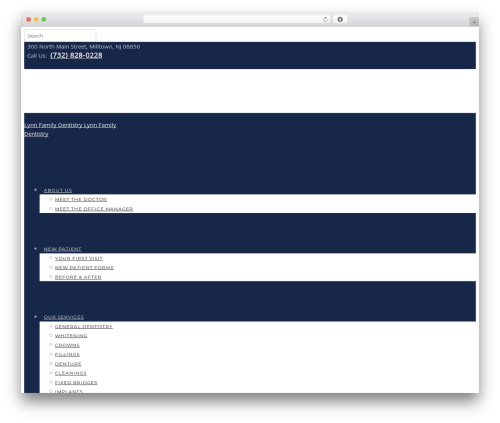Select the Crowns service link
Viewport: 500px width, 423px height.
click(67, 345)
